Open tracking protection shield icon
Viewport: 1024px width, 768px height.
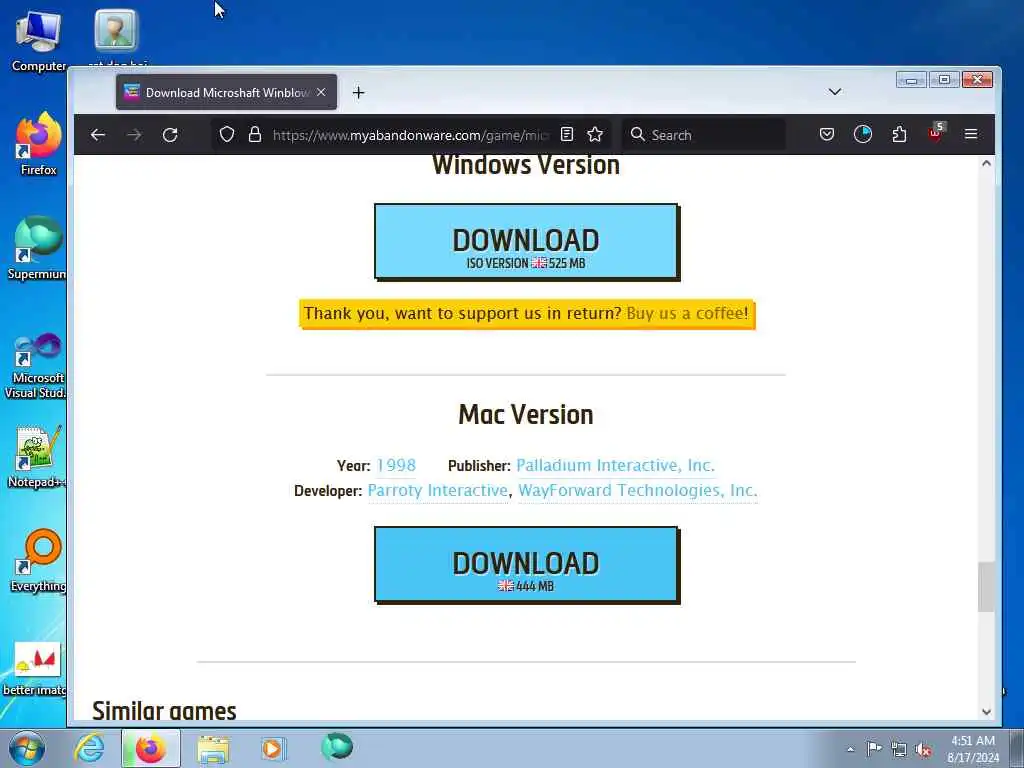tap(227, 135)
